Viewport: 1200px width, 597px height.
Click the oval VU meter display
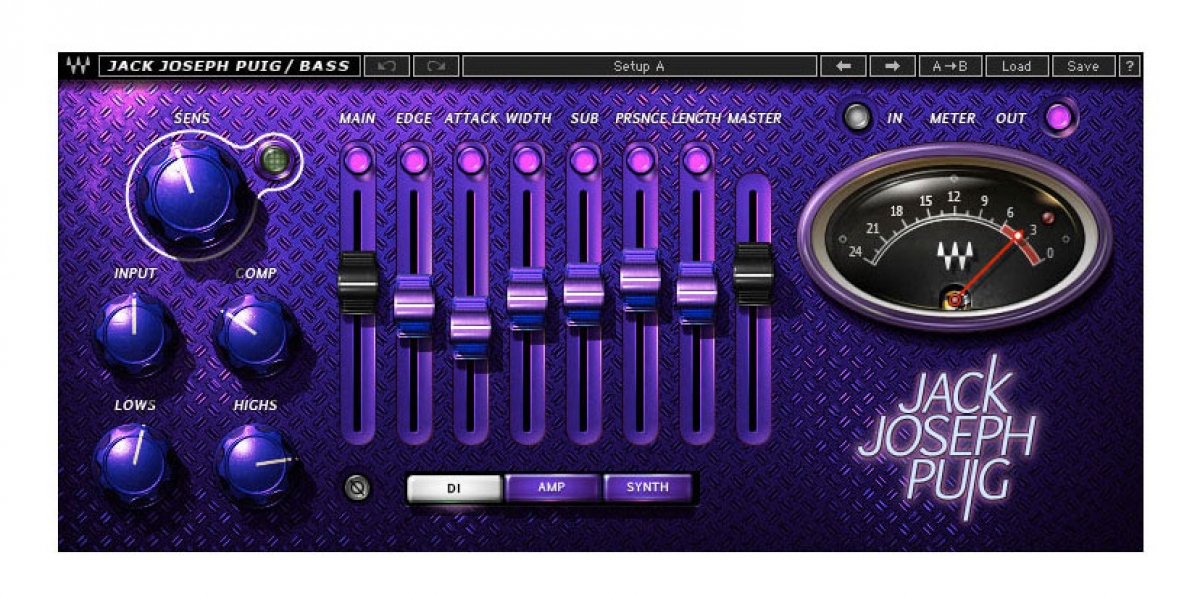pos(955,237)
